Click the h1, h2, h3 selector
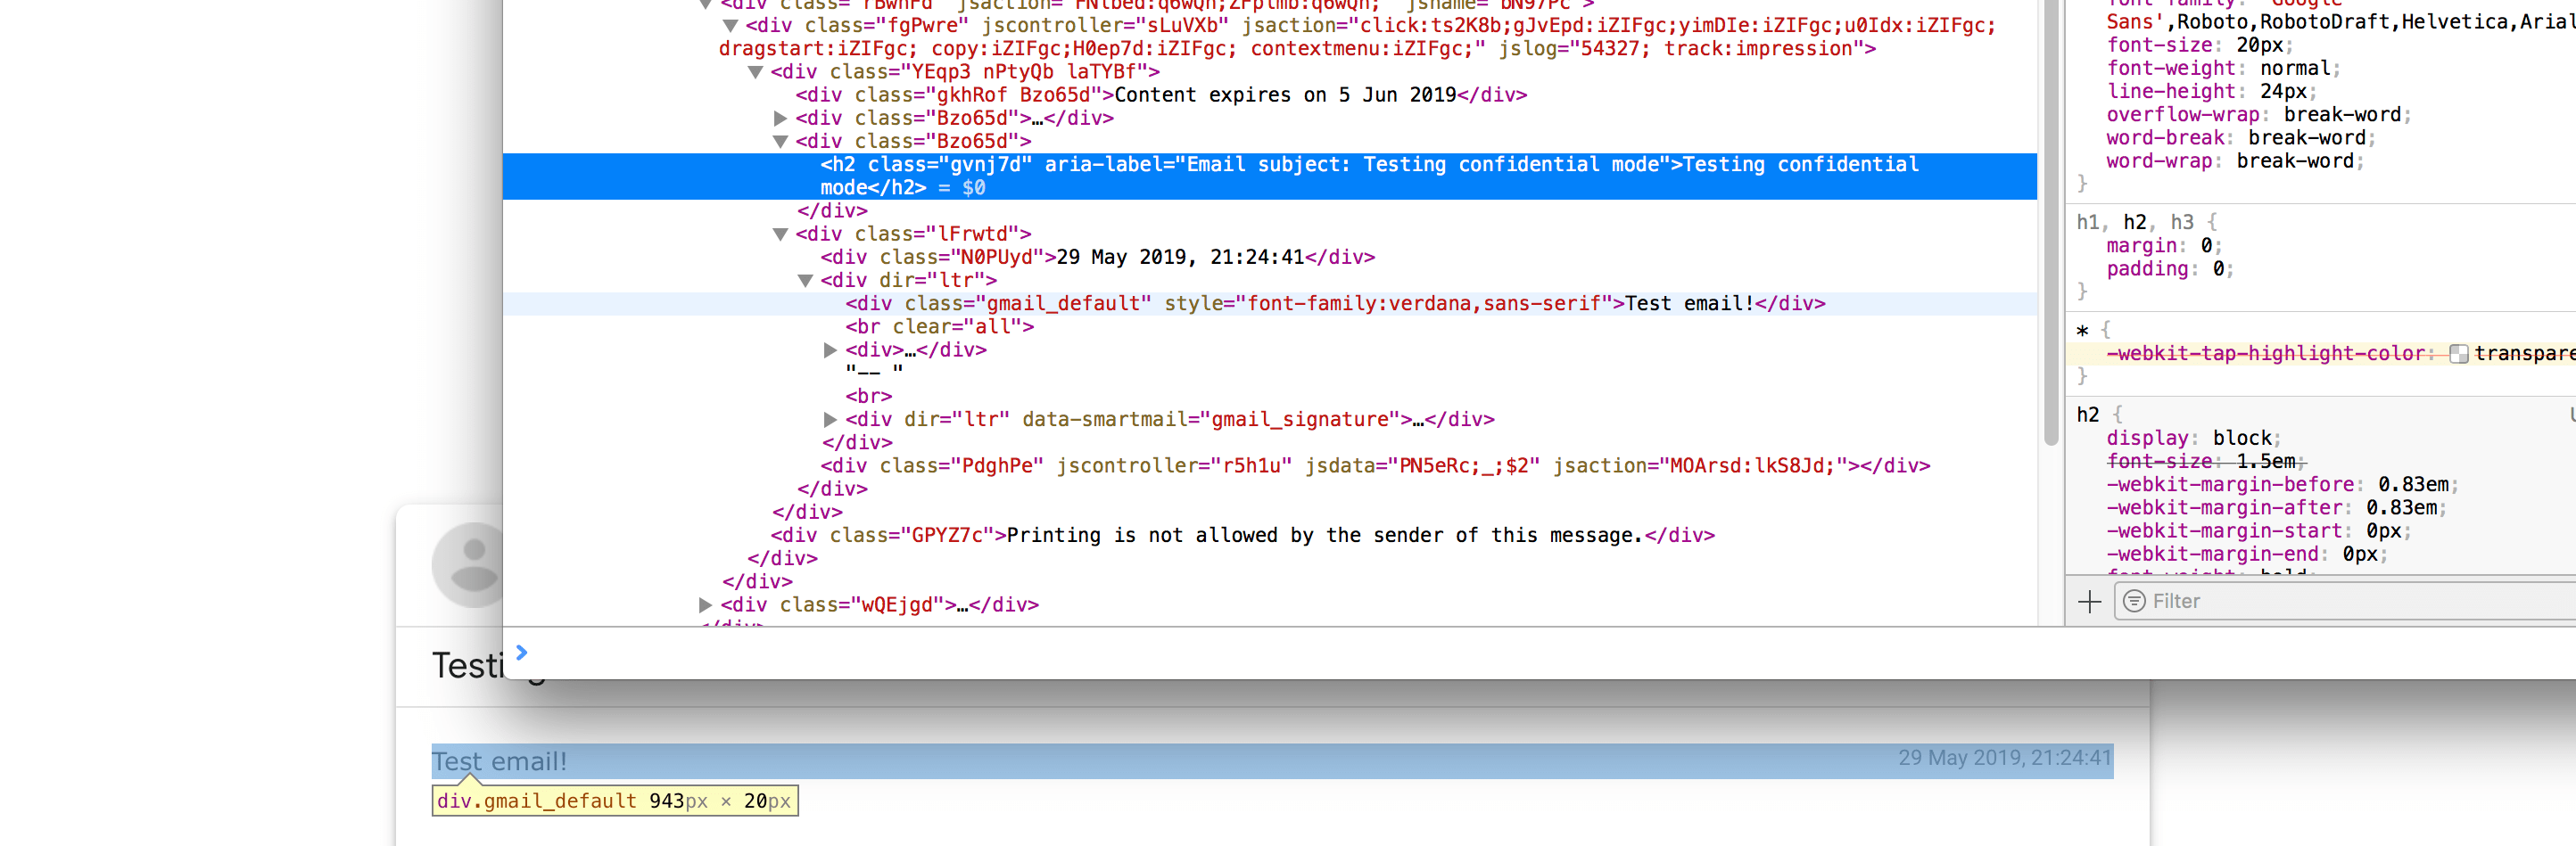The height and width of the screenshot is (846, 2576). tap(2134, 223)
